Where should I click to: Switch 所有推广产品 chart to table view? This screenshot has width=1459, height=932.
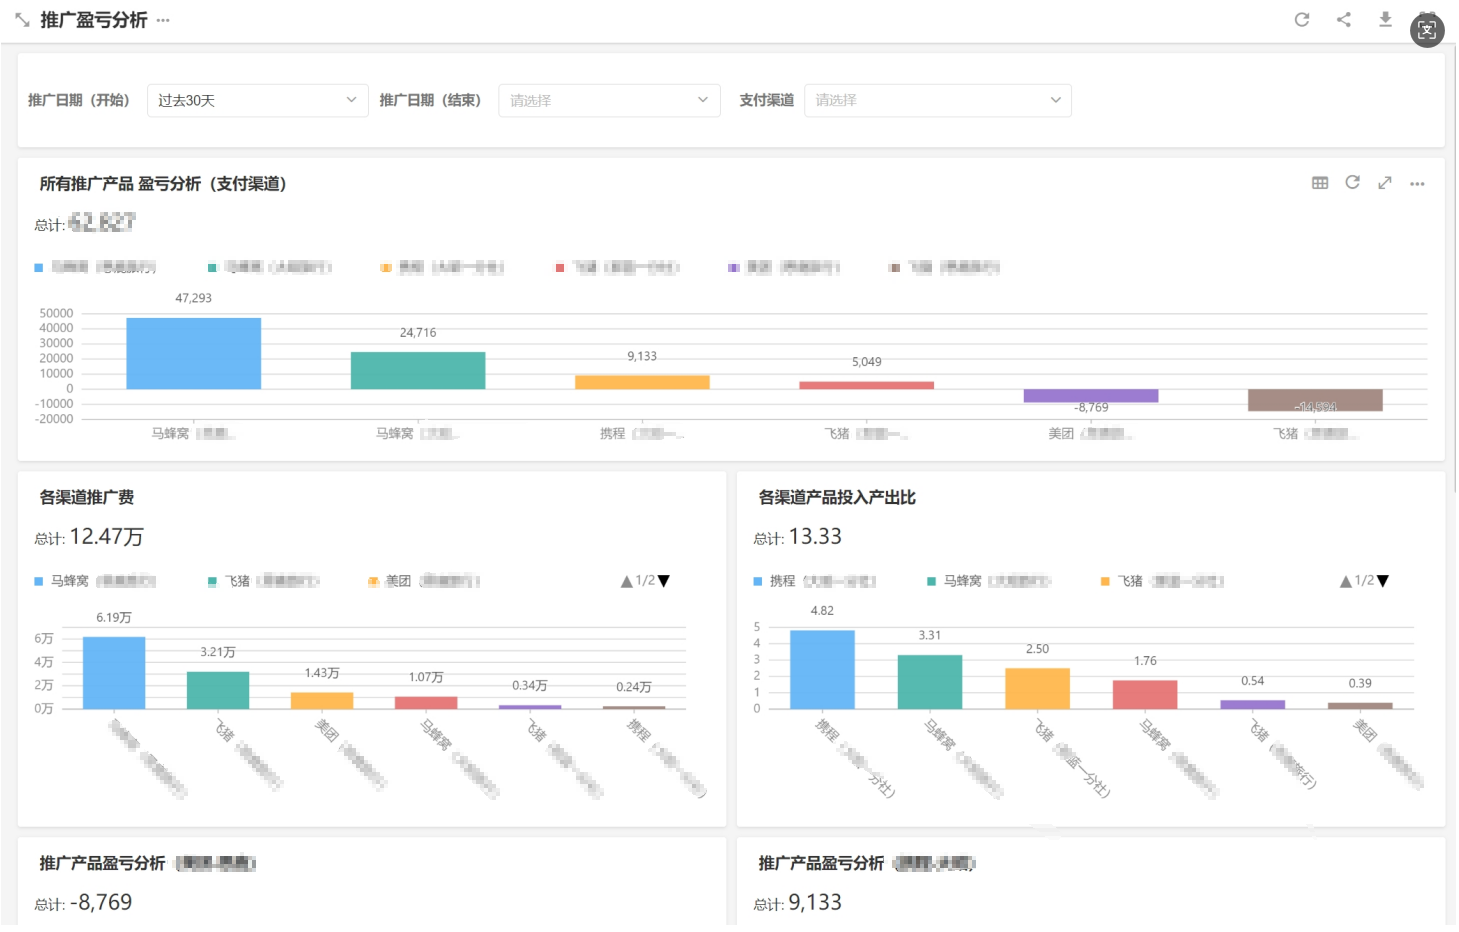pos(1320,183)
